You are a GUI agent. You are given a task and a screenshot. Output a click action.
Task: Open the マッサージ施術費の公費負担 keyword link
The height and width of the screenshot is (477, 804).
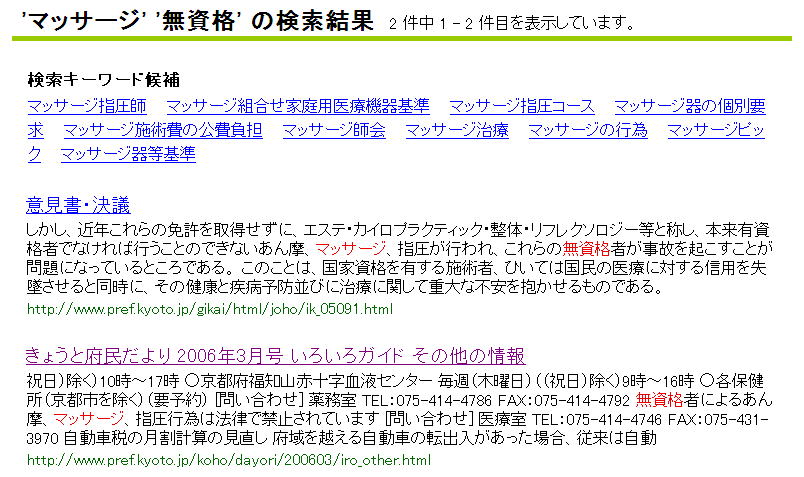(163, 130)
